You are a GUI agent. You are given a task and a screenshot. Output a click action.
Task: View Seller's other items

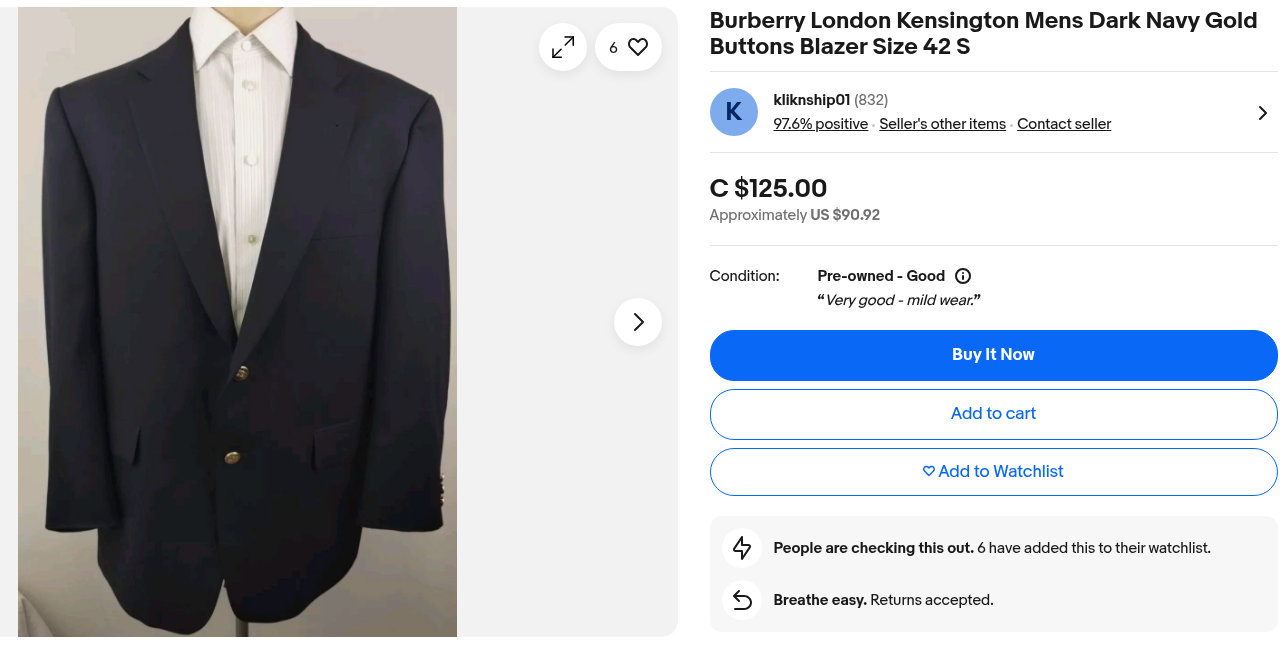pyautogui.click(x=942, y=124)
